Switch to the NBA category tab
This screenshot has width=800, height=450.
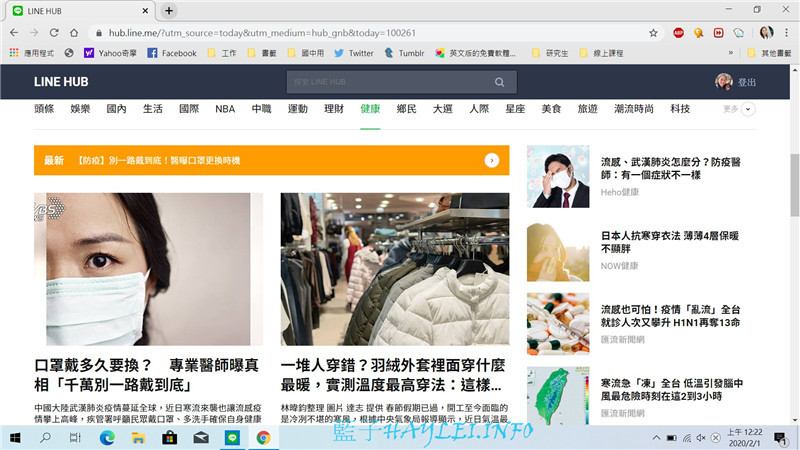click(225, 109)
